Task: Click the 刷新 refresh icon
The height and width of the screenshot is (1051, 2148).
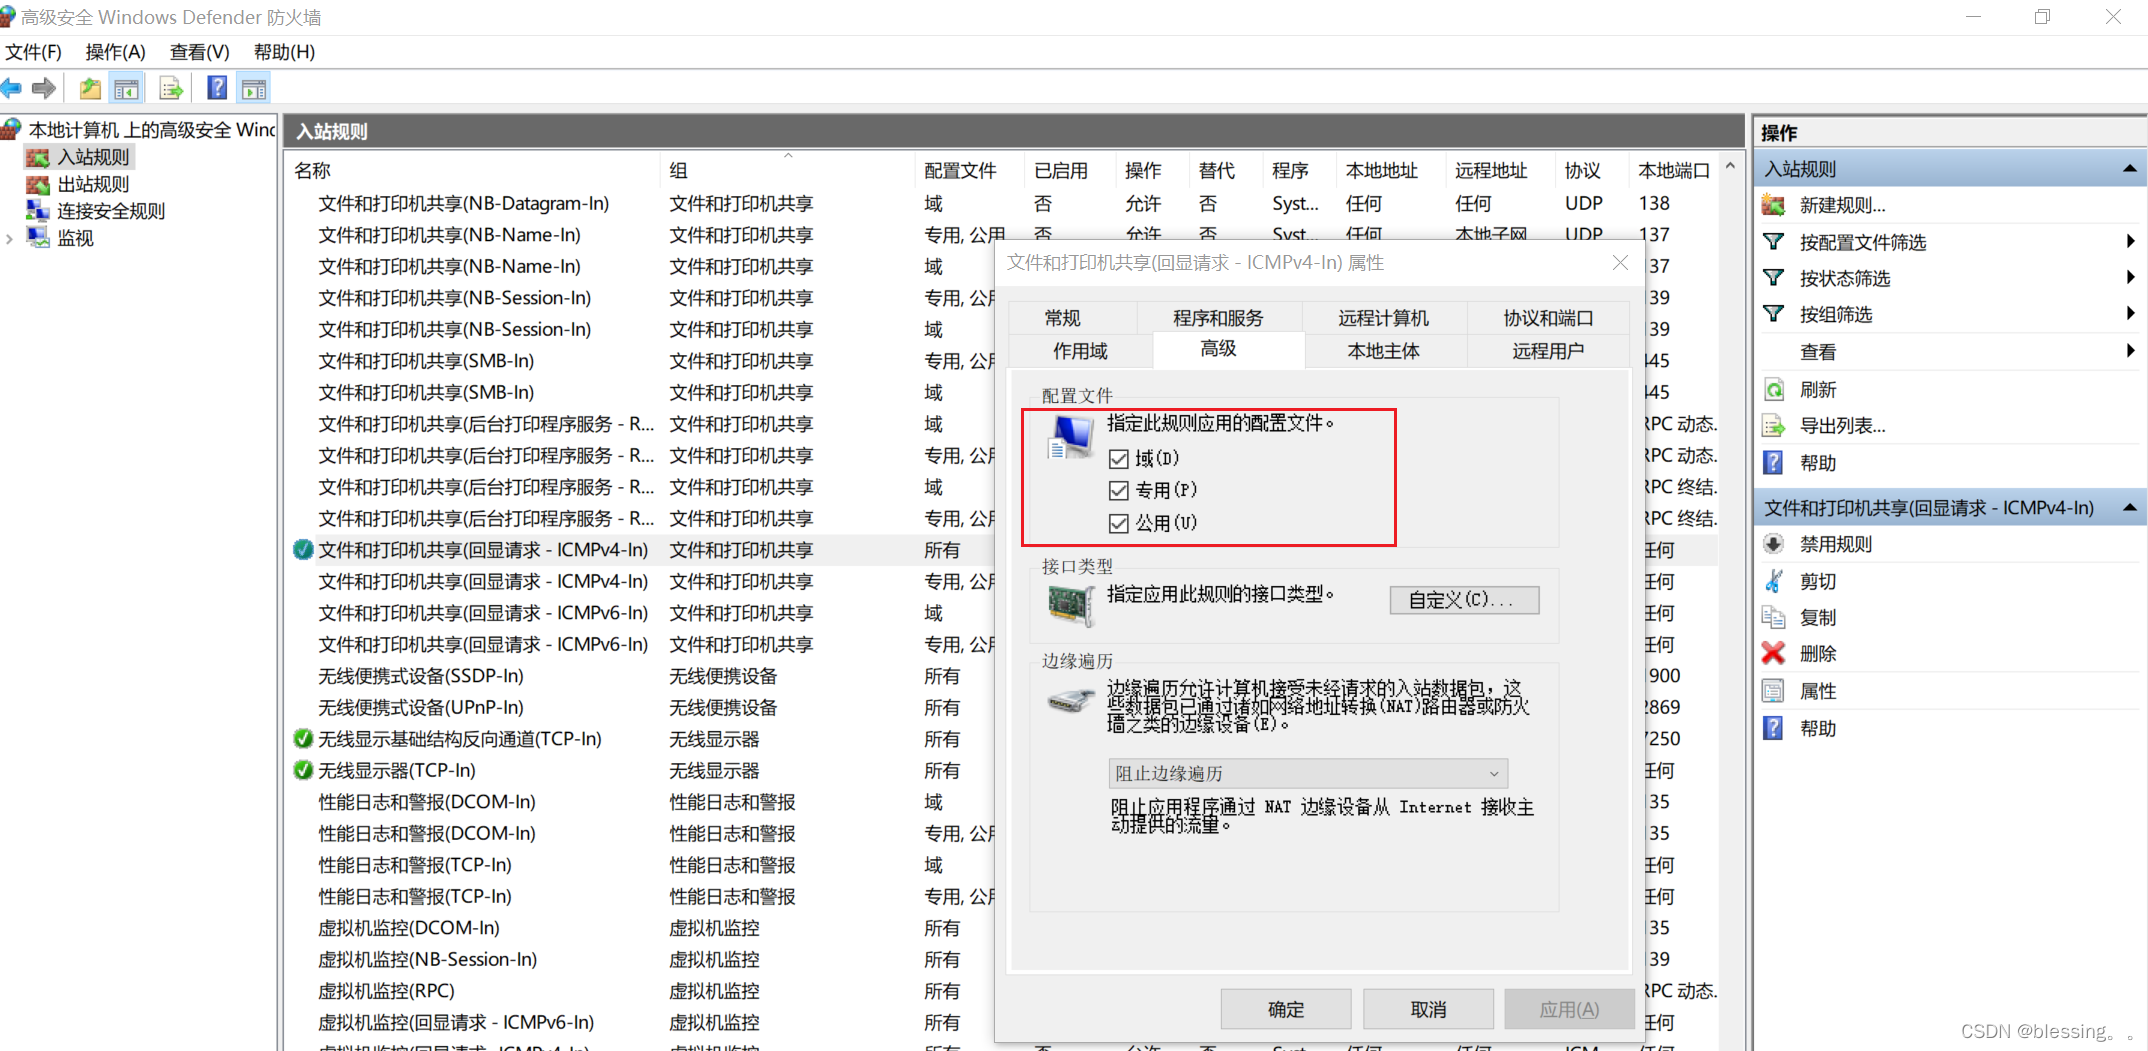Action: [1775, 389]
